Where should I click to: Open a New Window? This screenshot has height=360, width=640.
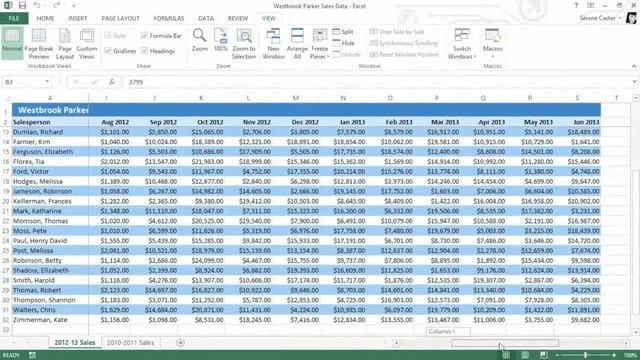pos(273,43)
